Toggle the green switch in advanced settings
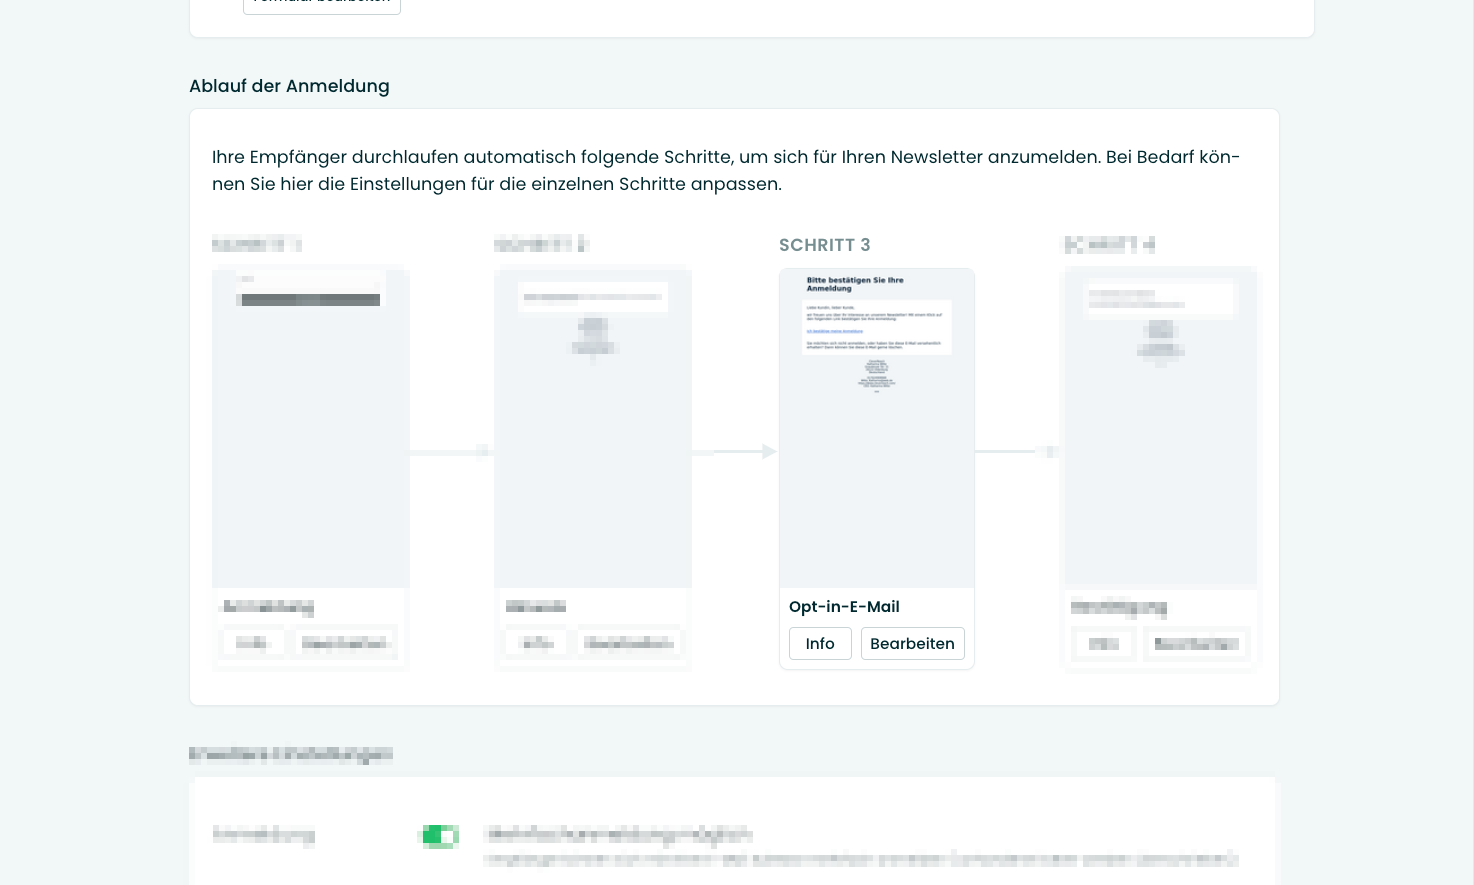The image size is (1474, 885). pos(439,836)
